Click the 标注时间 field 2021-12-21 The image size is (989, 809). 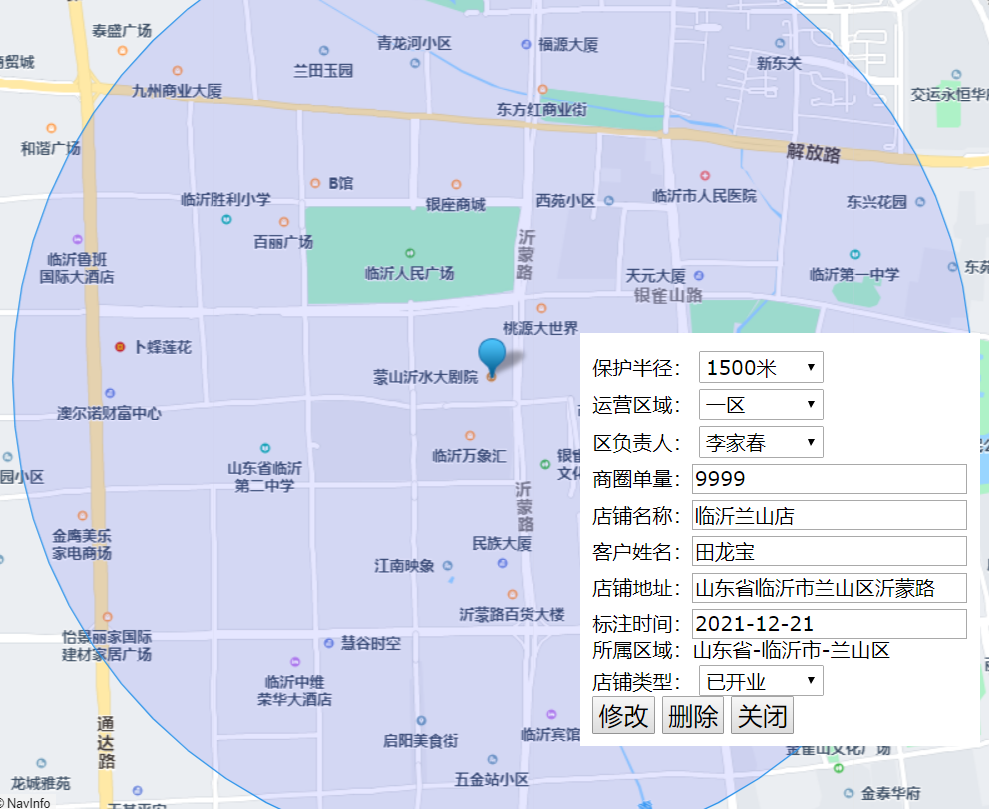pos(829,624)
